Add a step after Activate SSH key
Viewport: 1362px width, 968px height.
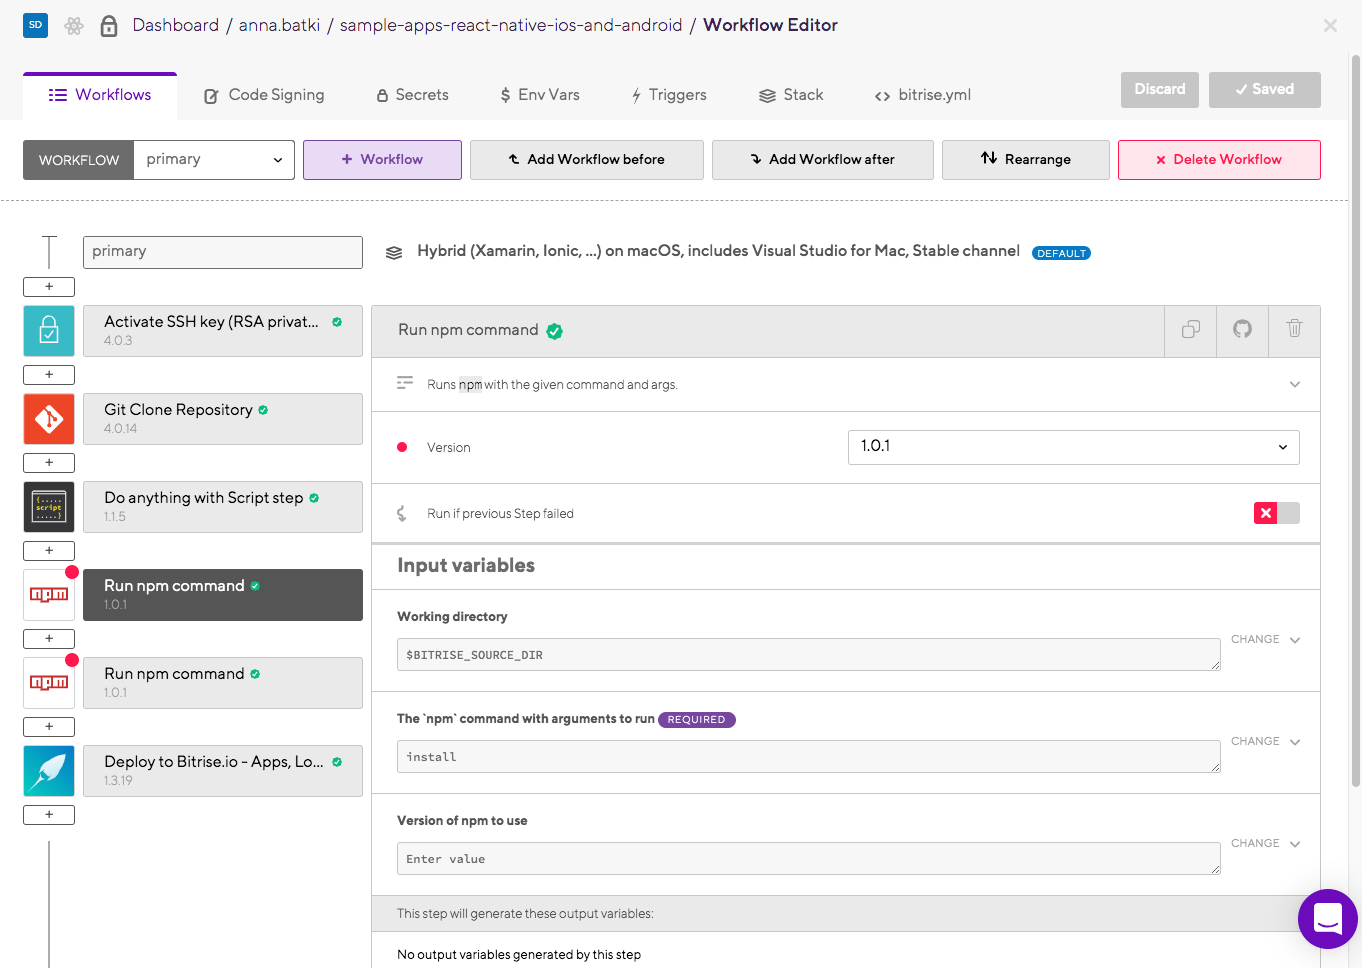[x=49, y=375]
